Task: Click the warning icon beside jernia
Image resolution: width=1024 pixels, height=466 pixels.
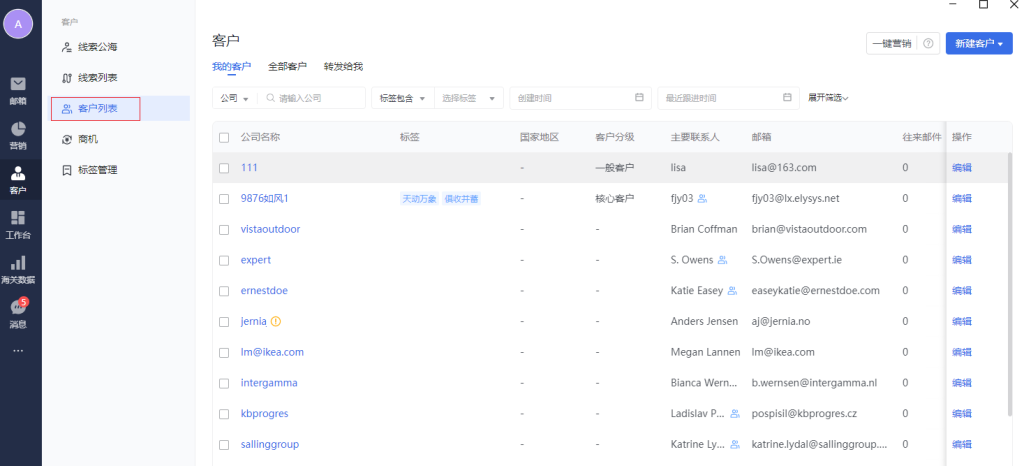Action: tap(276, 322)
